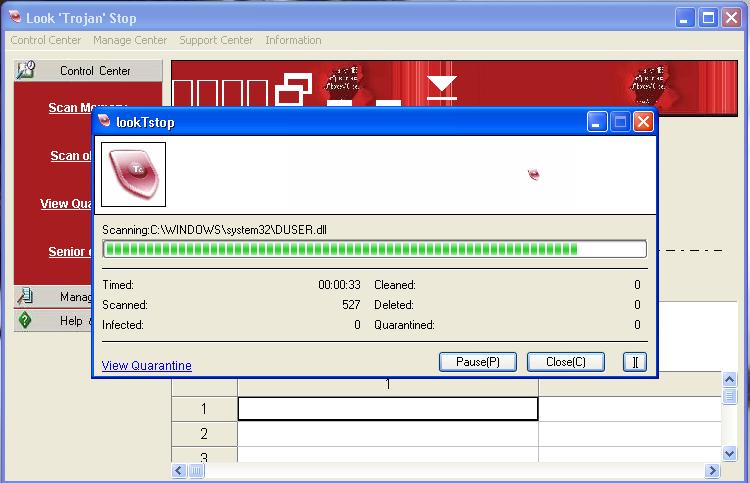
Task: Click the Look 'Trojan' Stop title icon
Action: (x=15, y=18)
